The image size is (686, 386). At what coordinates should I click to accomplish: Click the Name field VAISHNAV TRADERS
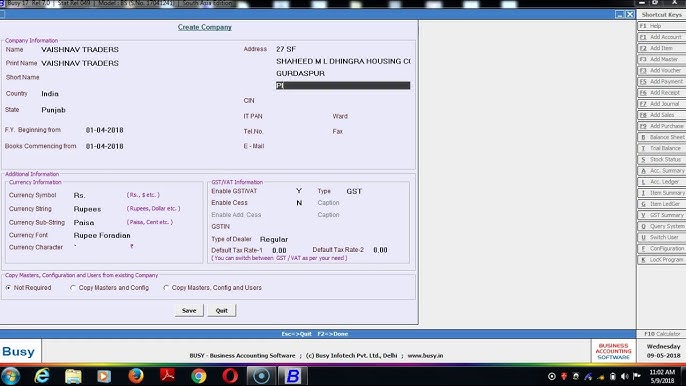[80, 49]
